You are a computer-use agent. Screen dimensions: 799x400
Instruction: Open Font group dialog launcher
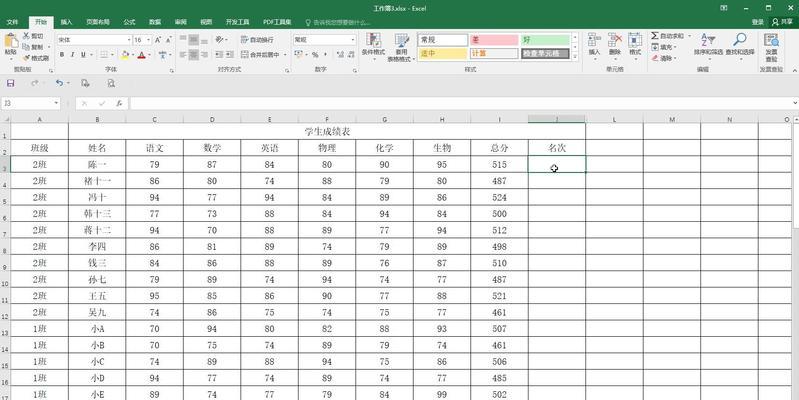172,70
